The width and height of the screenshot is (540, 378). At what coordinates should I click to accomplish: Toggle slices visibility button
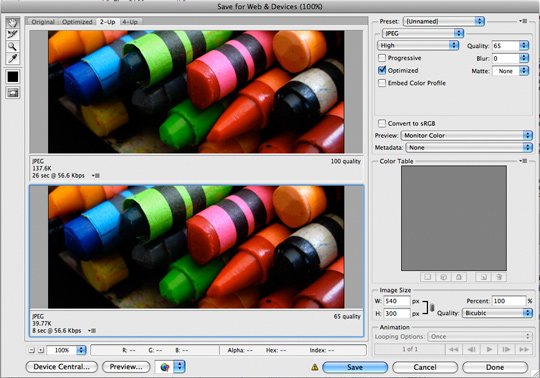13,93
